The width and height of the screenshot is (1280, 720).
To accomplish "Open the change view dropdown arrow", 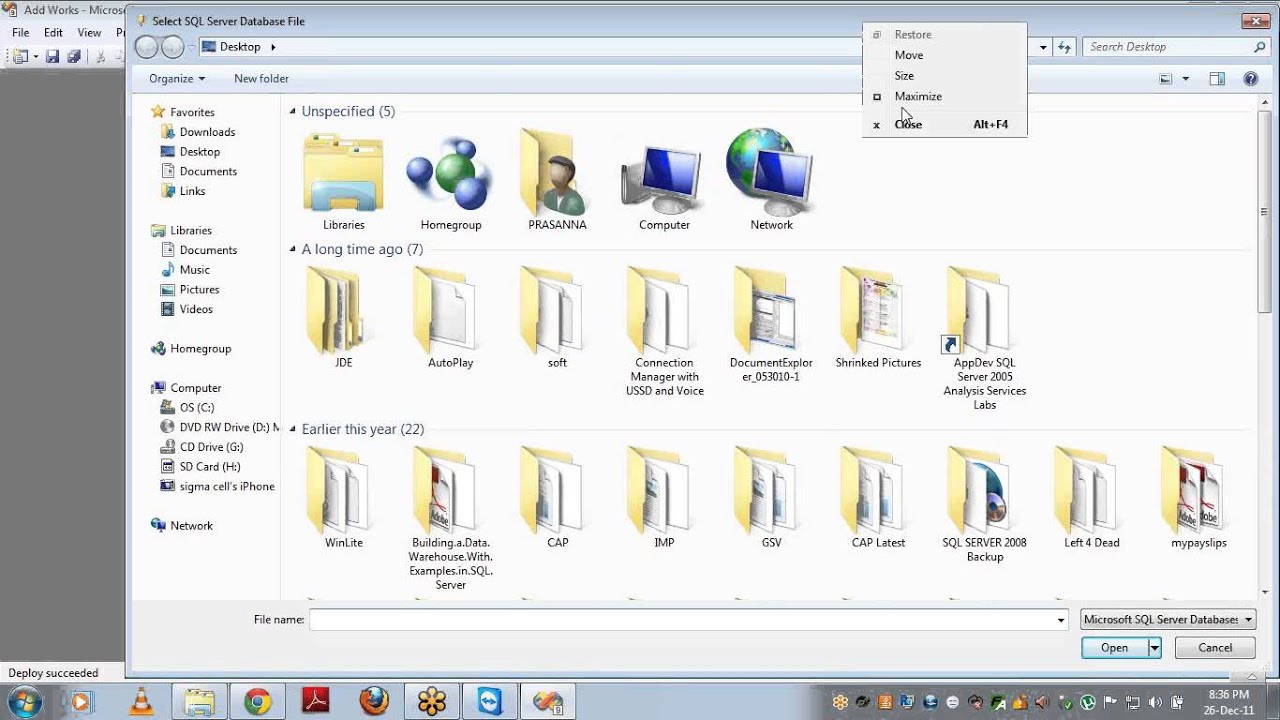I will (x=1186, y=79).
